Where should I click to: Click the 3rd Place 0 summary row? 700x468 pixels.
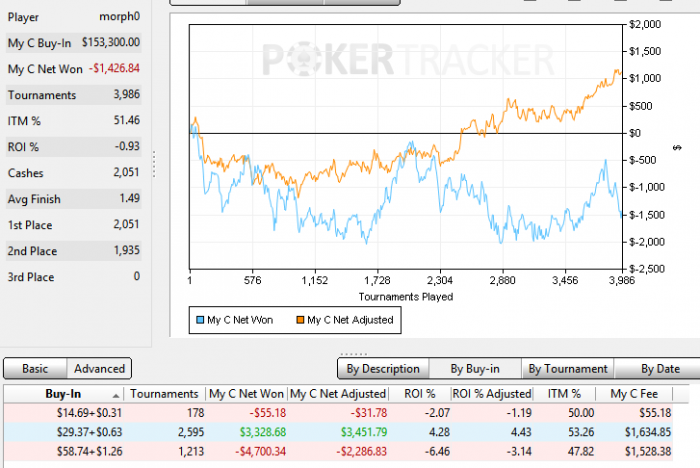point(74,277)
